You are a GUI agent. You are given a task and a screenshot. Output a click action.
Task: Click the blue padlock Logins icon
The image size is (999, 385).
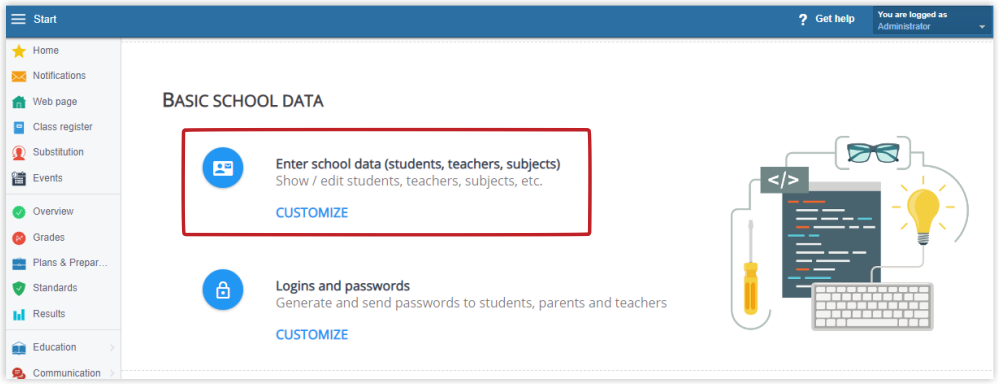coord(223,290)
